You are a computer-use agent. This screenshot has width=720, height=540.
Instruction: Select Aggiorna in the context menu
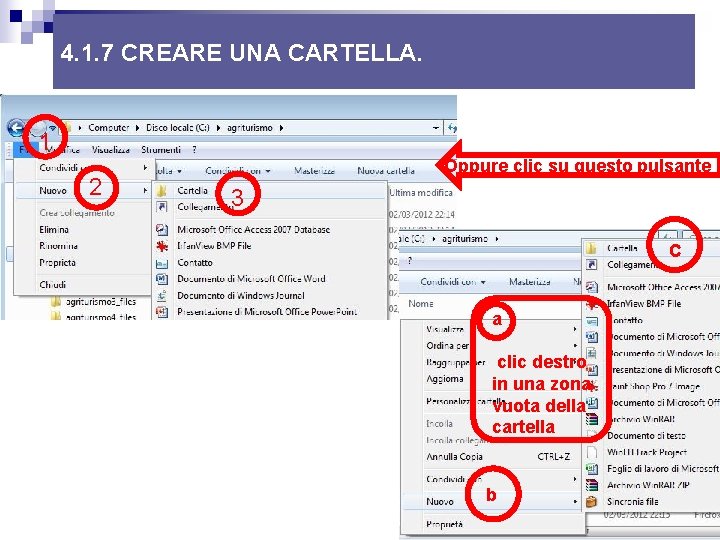(444, 379)
